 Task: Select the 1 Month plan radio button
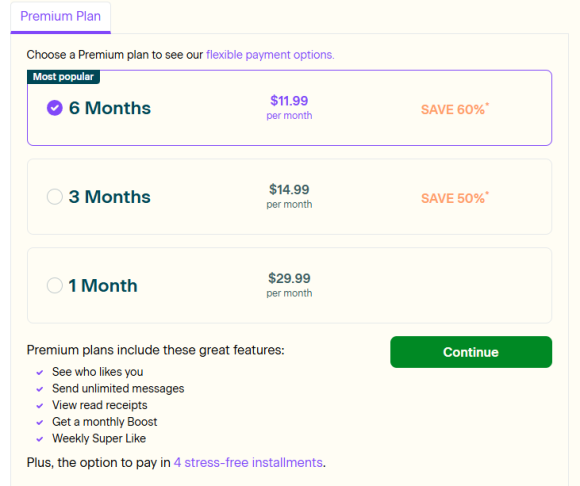55,286
